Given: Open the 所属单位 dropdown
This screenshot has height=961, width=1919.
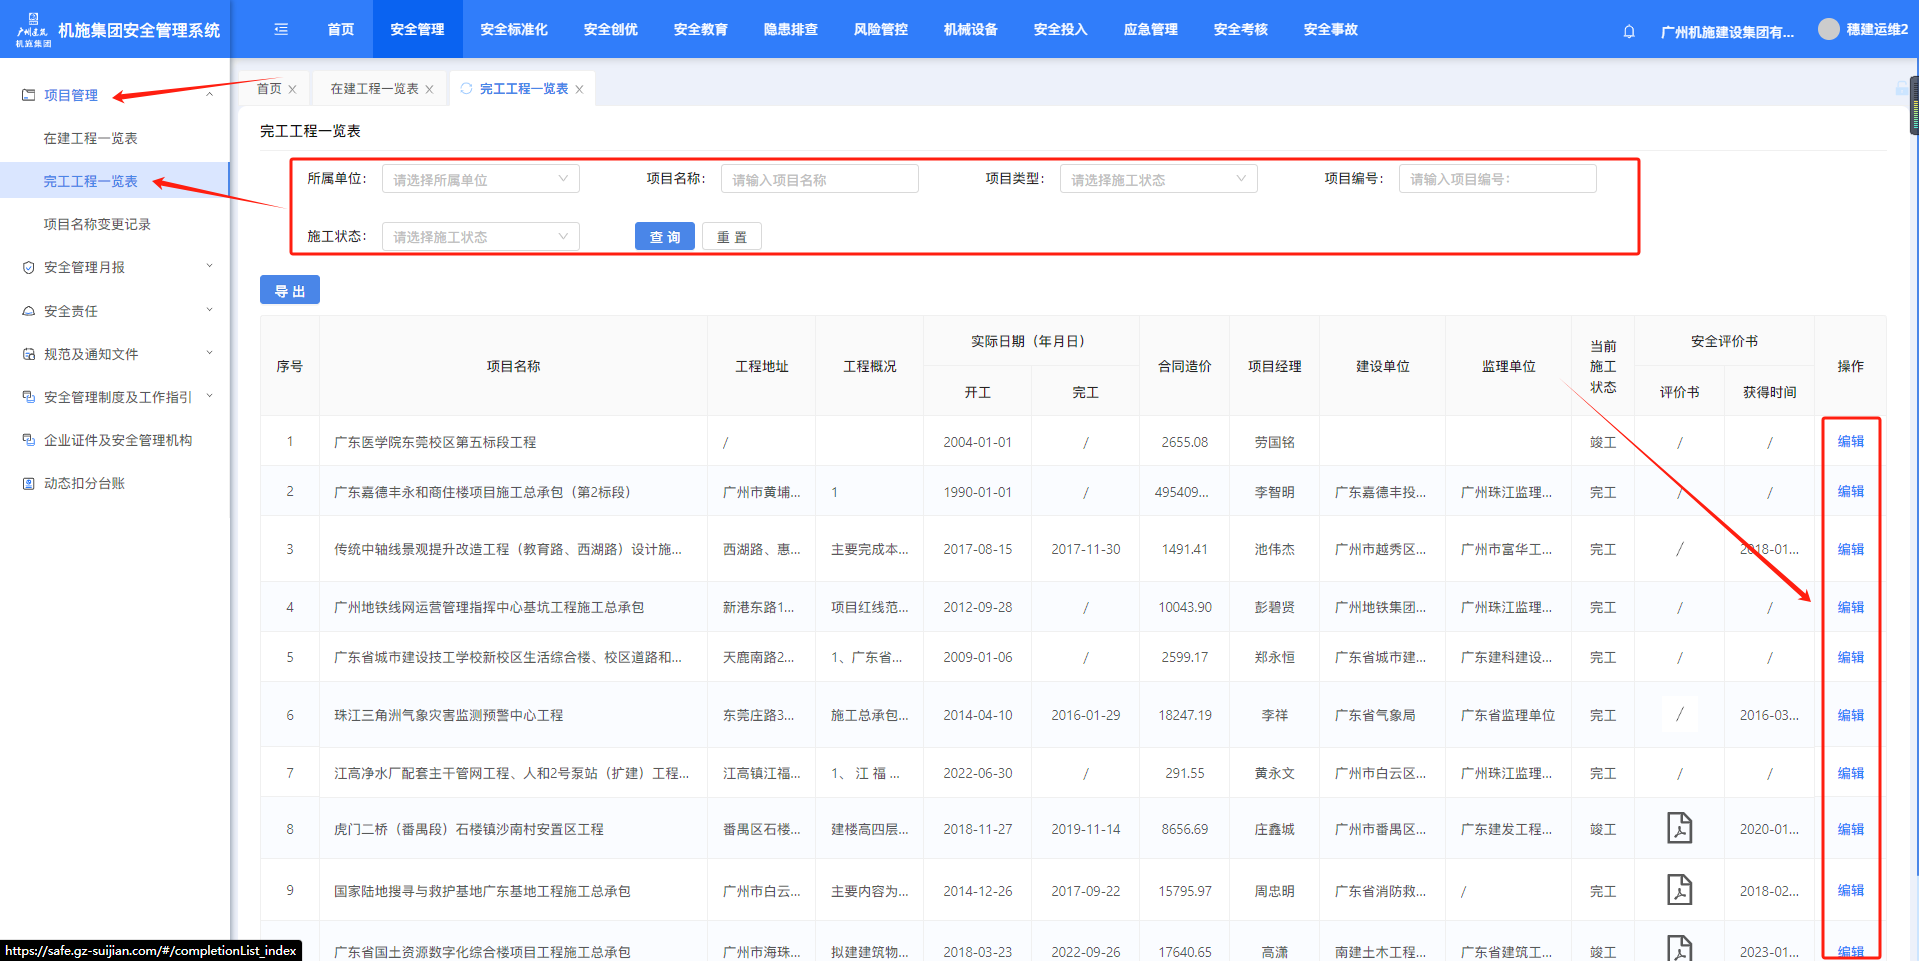Looking at the screenshot, I should click(x=480, y=179).
